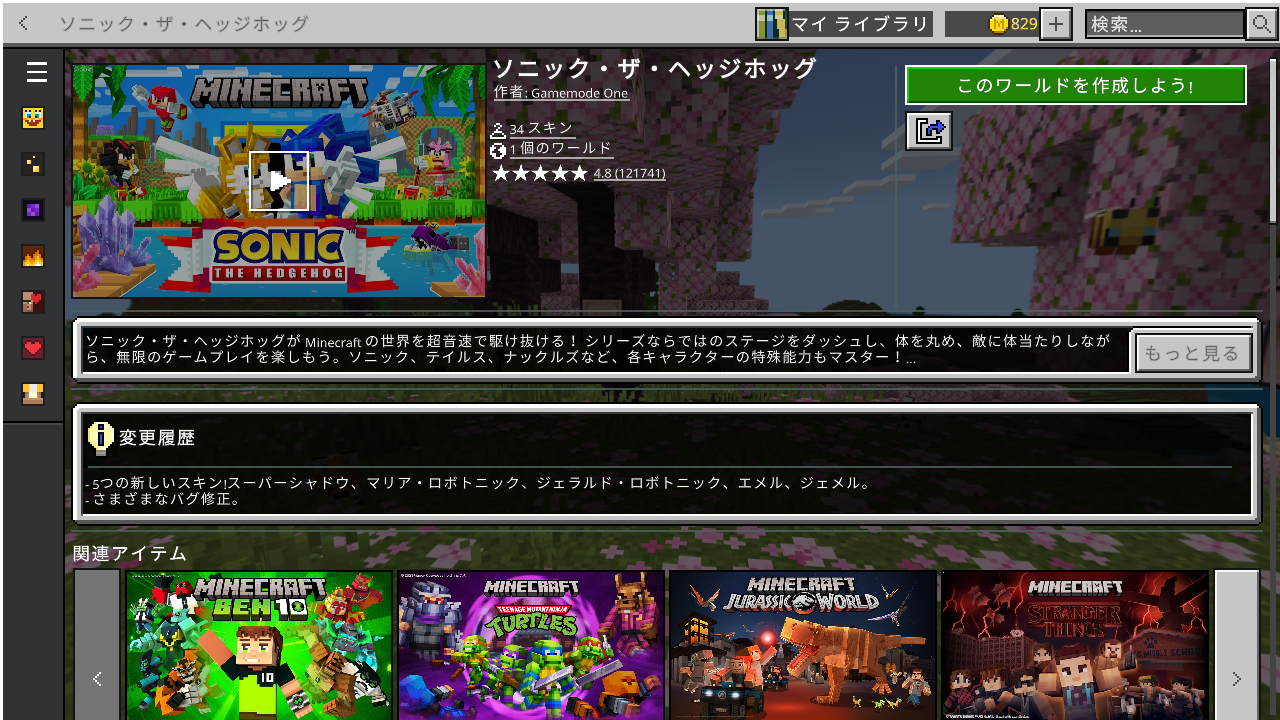Click このワールドを作成しよう! create world button
This screenshot has height=720, width=1280.
pos(1076,85)
